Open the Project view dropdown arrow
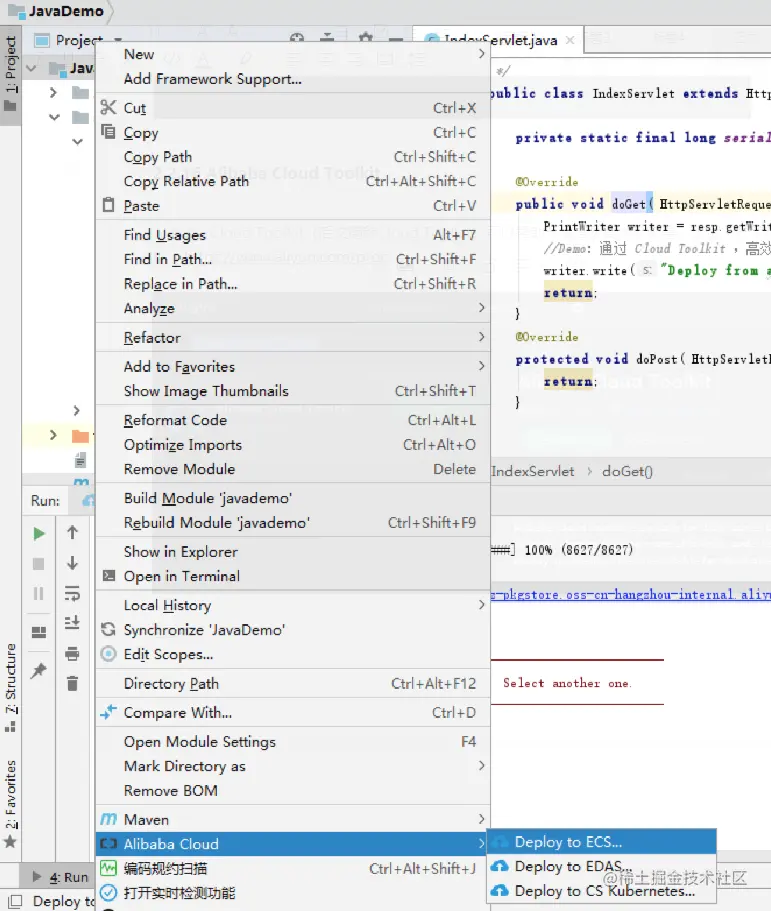 click(x=119, y=40)
